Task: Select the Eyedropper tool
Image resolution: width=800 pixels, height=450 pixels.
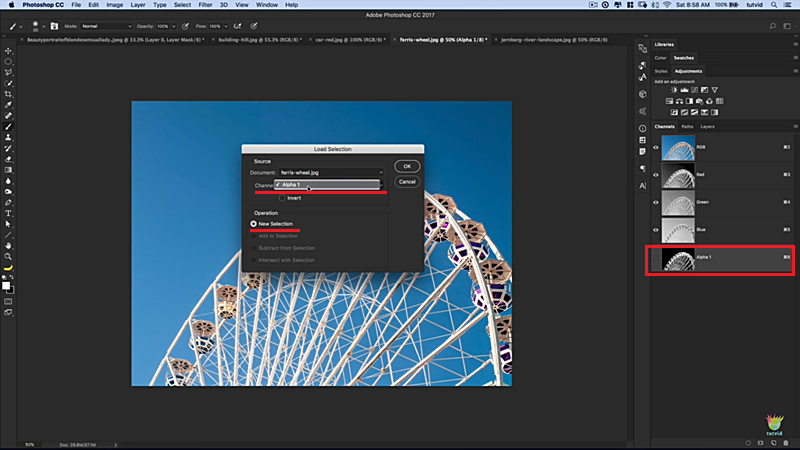Action: click(8, 105)
